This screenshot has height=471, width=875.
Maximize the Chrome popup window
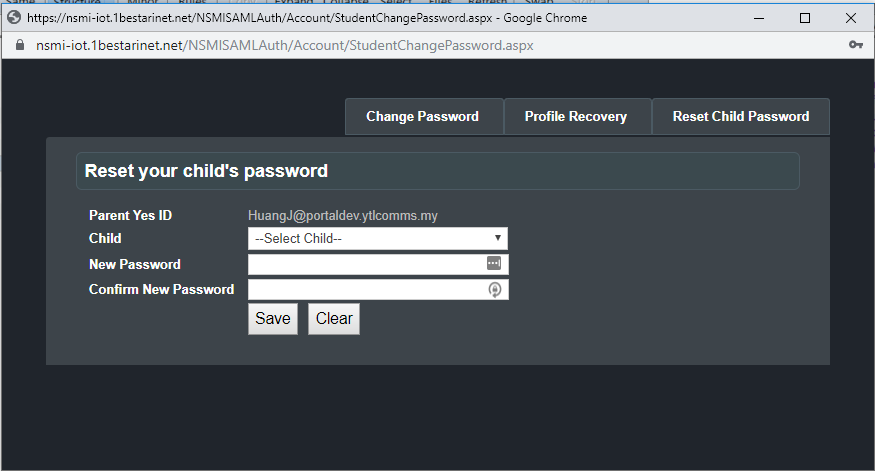pos(805,18)
